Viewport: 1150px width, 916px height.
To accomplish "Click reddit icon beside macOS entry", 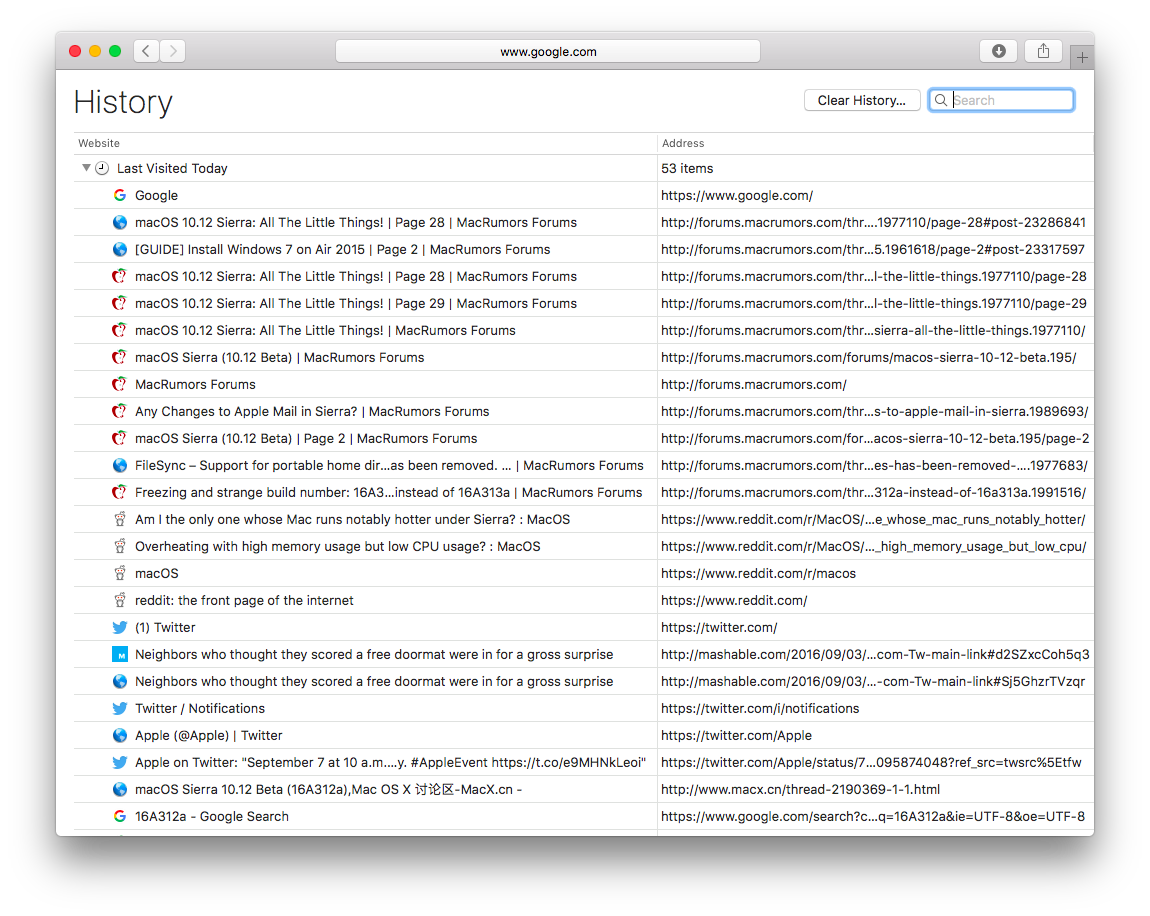I will click(120, 574).
